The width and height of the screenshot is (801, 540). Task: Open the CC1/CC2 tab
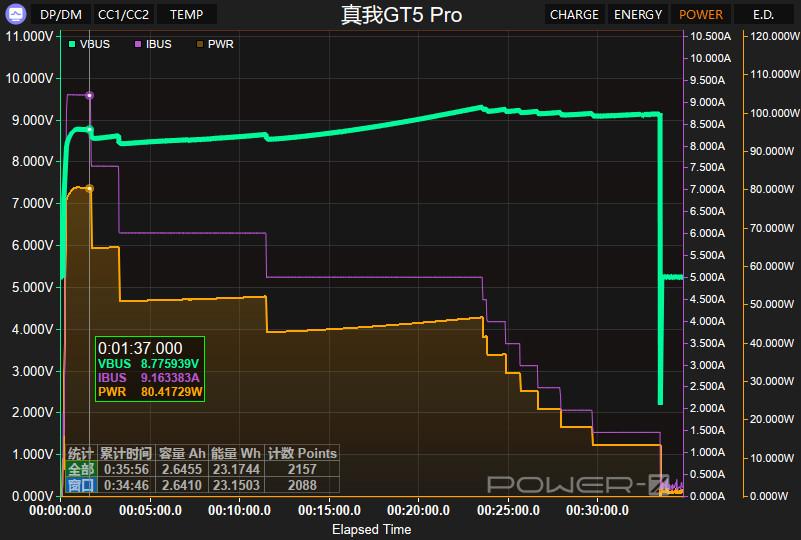pos(123,14)
